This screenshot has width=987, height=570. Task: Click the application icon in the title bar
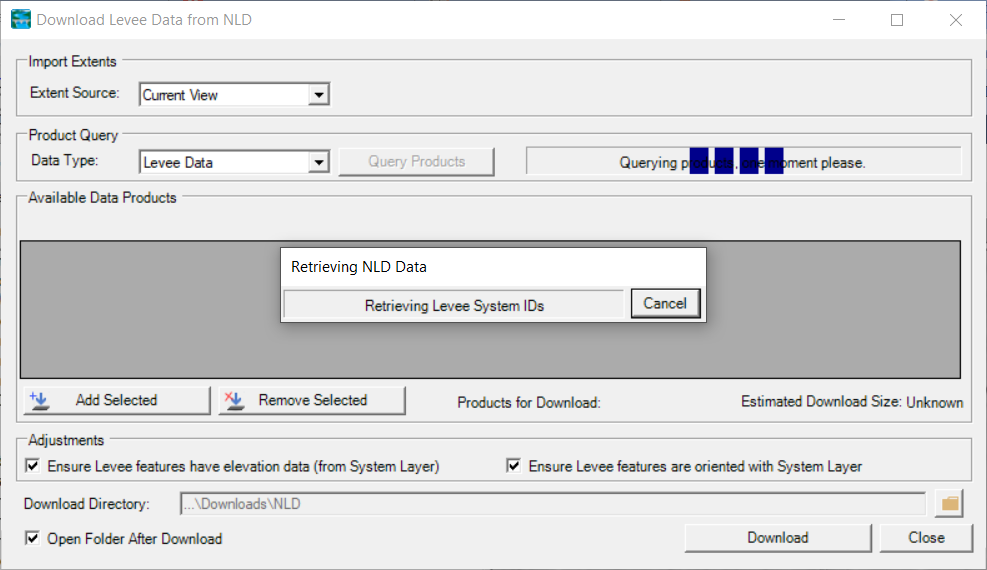pyautogui.click(x=20, y=20)
